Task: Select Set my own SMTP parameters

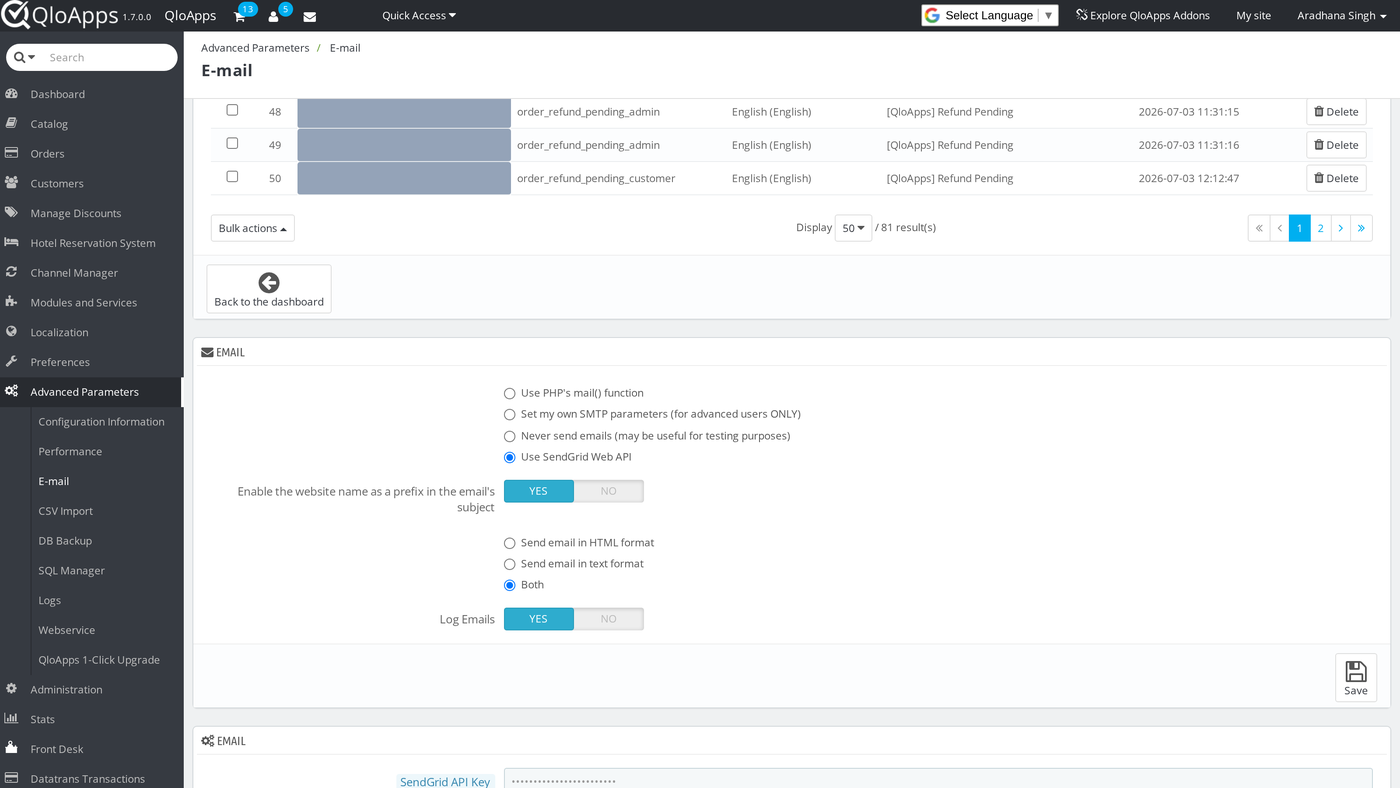Action: click(510, 415)
